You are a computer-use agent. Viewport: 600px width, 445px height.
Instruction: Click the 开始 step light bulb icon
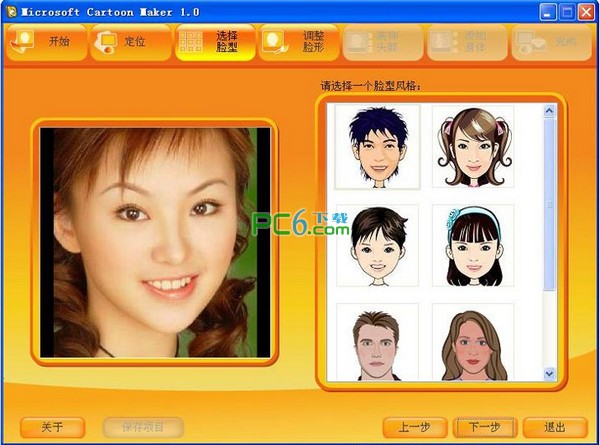point(22,42)
